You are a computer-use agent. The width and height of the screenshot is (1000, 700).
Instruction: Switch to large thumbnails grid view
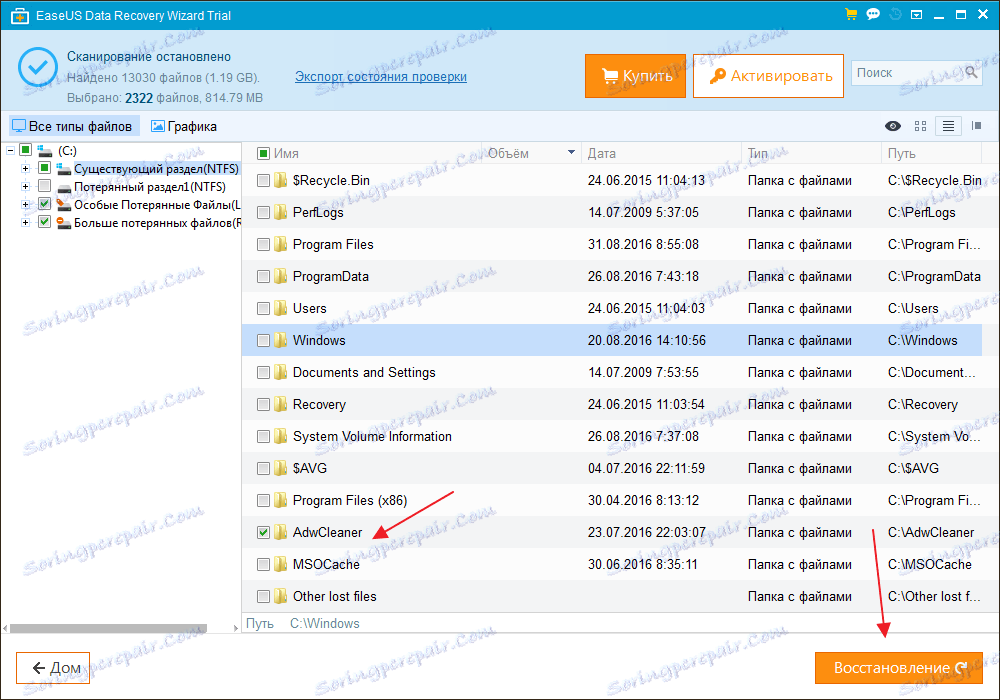920,126
